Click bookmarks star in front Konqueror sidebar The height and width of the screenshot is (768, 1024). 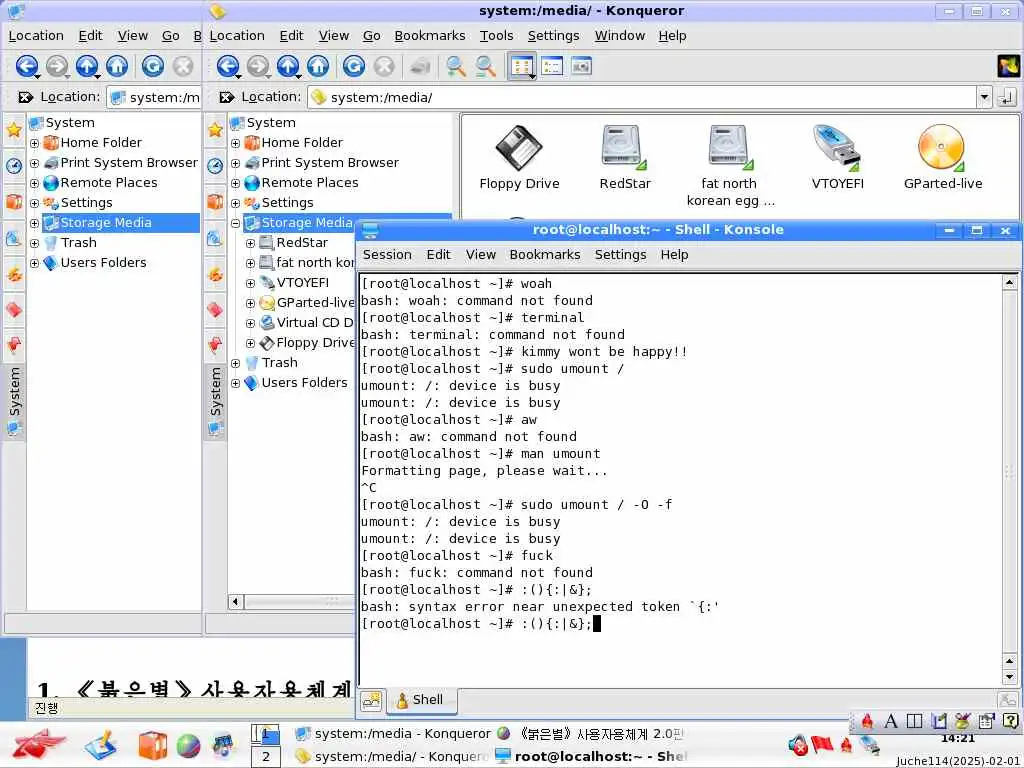pos(215,129)
